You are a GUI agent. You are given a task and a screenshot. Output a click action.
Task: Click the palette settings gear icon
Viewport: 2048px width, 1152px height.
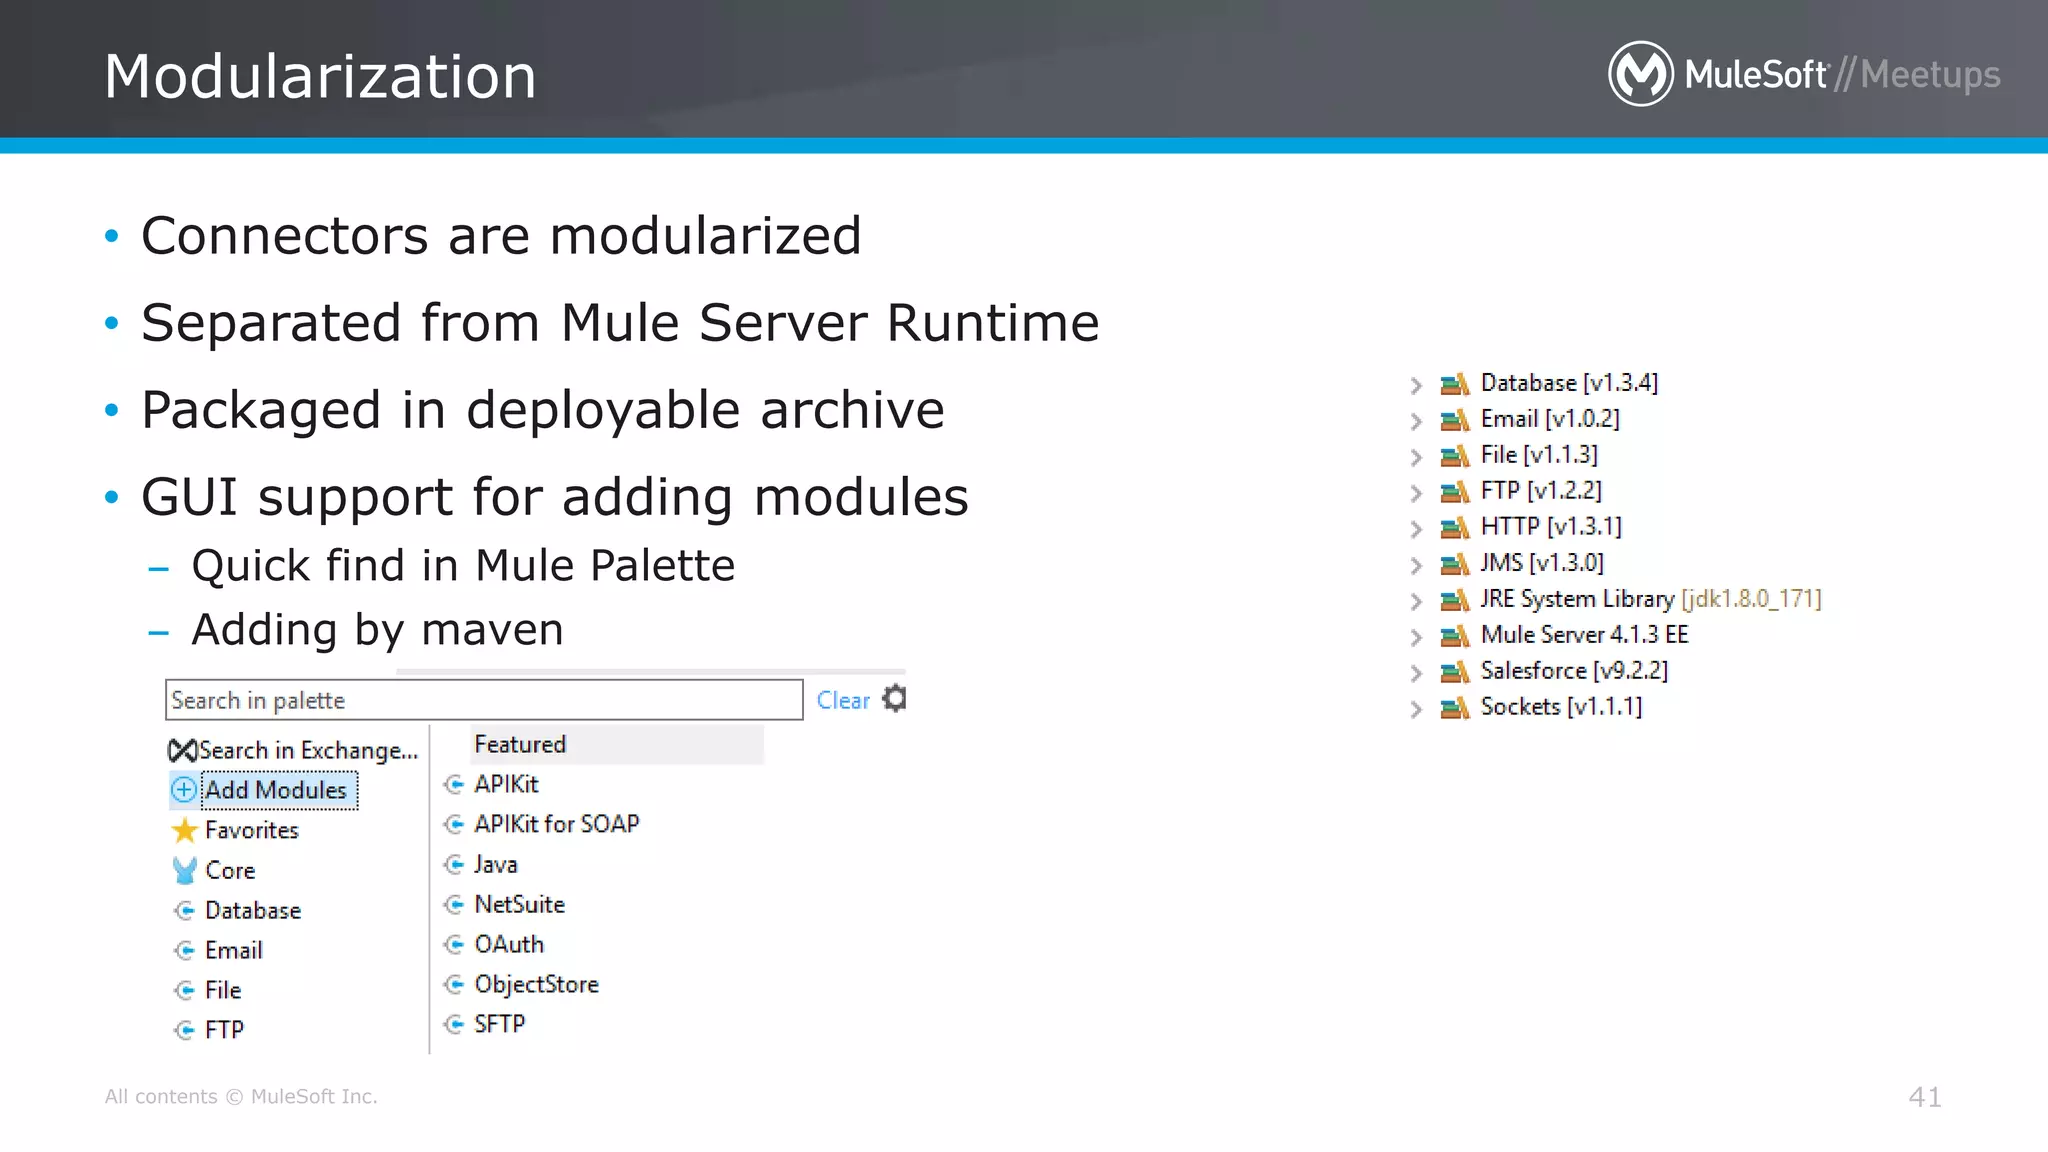click(894, 699)
